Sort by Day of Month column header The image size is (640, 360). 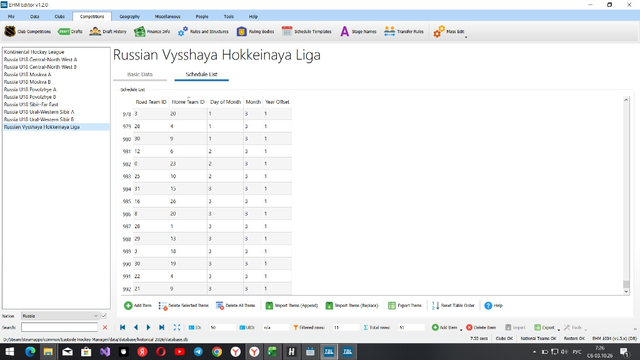click(x=225, y=102)
